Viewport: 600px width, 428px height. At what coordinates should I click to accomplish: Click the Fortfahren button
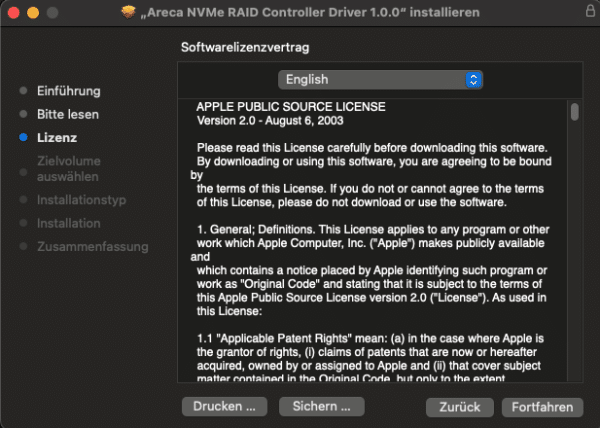point(542,407)
